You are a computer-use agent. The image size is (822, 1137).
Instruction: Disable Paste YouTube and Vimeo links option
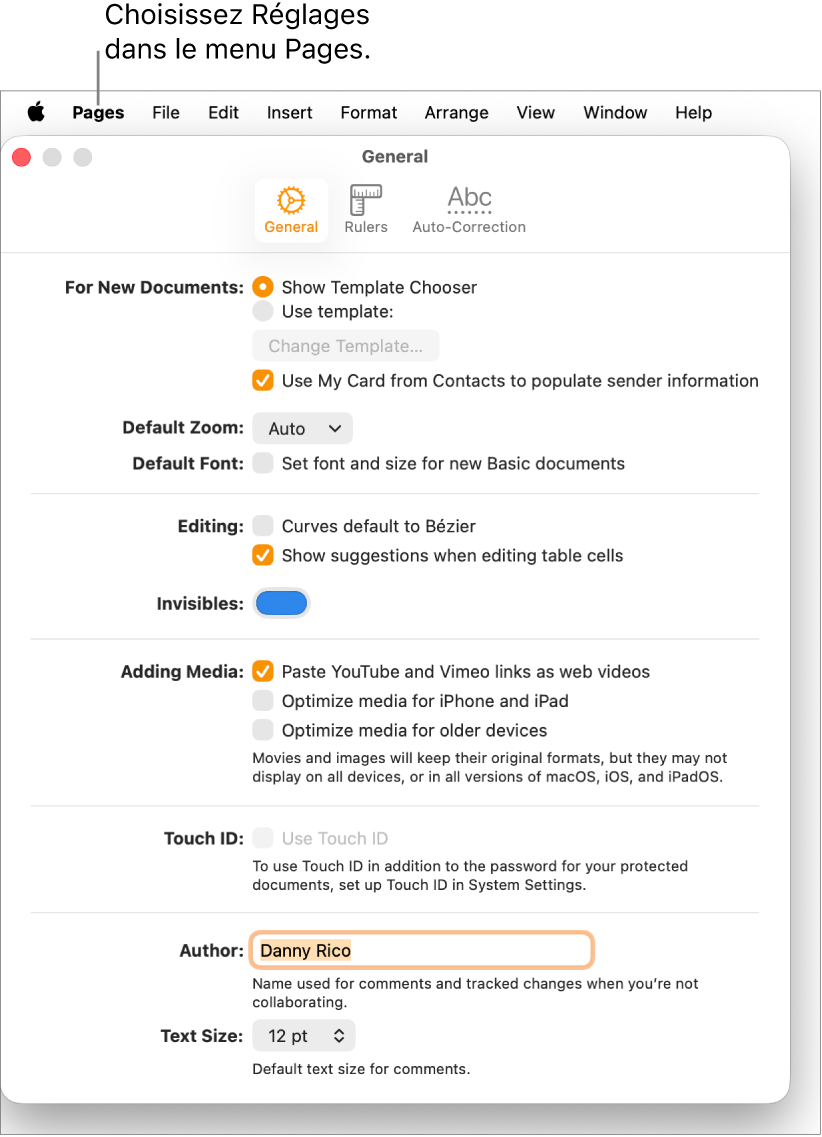pyautogui.click(x=262, y=672)
